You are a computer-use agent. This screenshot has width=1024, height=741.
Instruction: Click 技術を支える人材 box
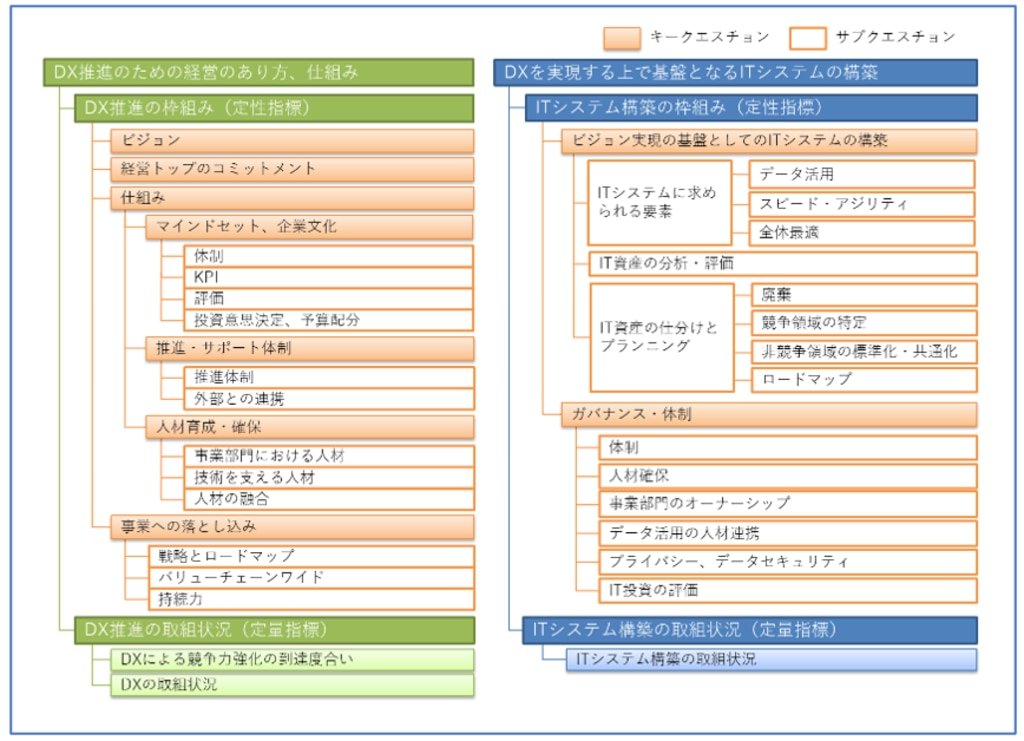point(329,477)
